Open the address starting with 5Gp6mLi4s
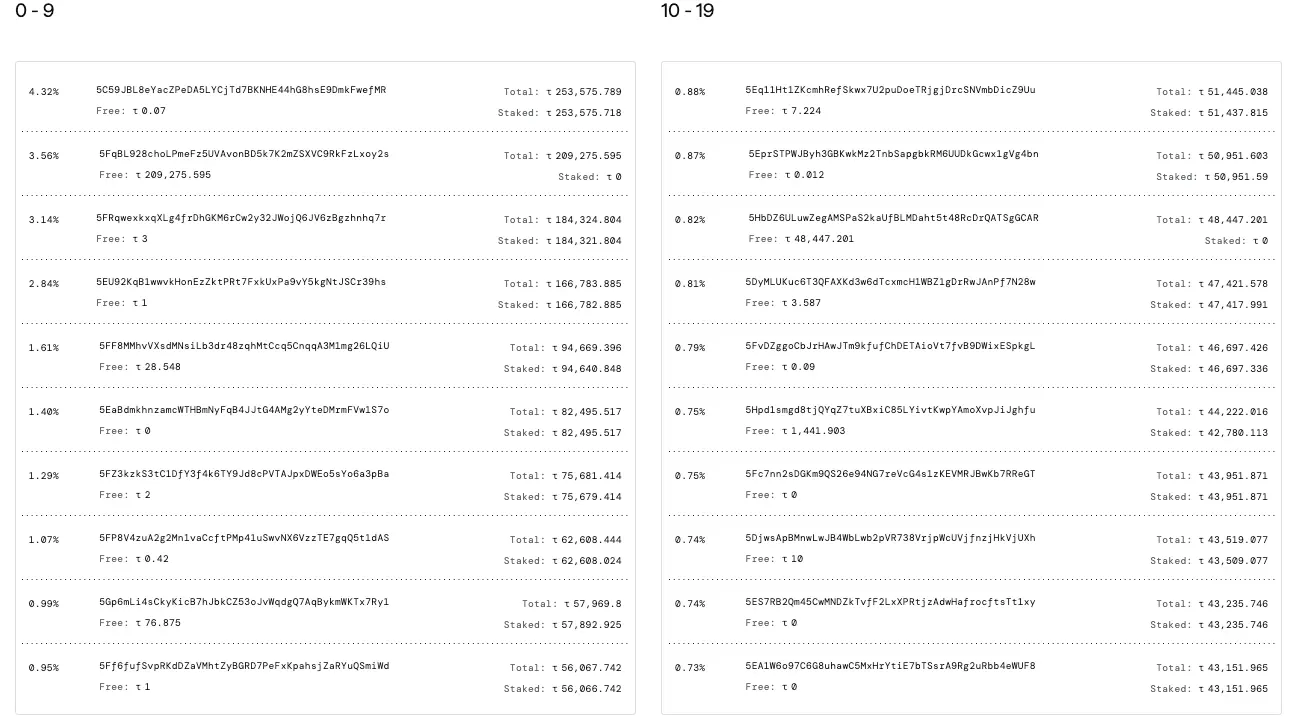Viewport: 1307px width, 721px height. (244, 603)
